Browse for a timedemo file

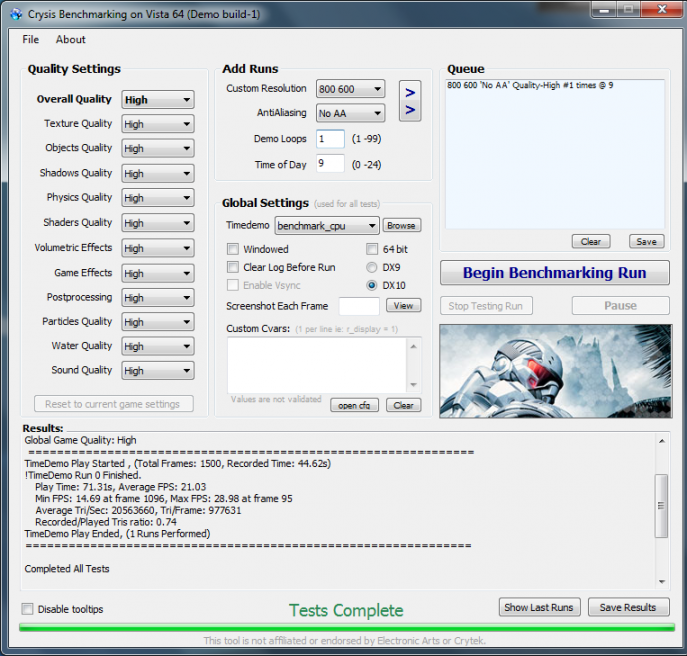pyautogui.click(x=401, y=225)
